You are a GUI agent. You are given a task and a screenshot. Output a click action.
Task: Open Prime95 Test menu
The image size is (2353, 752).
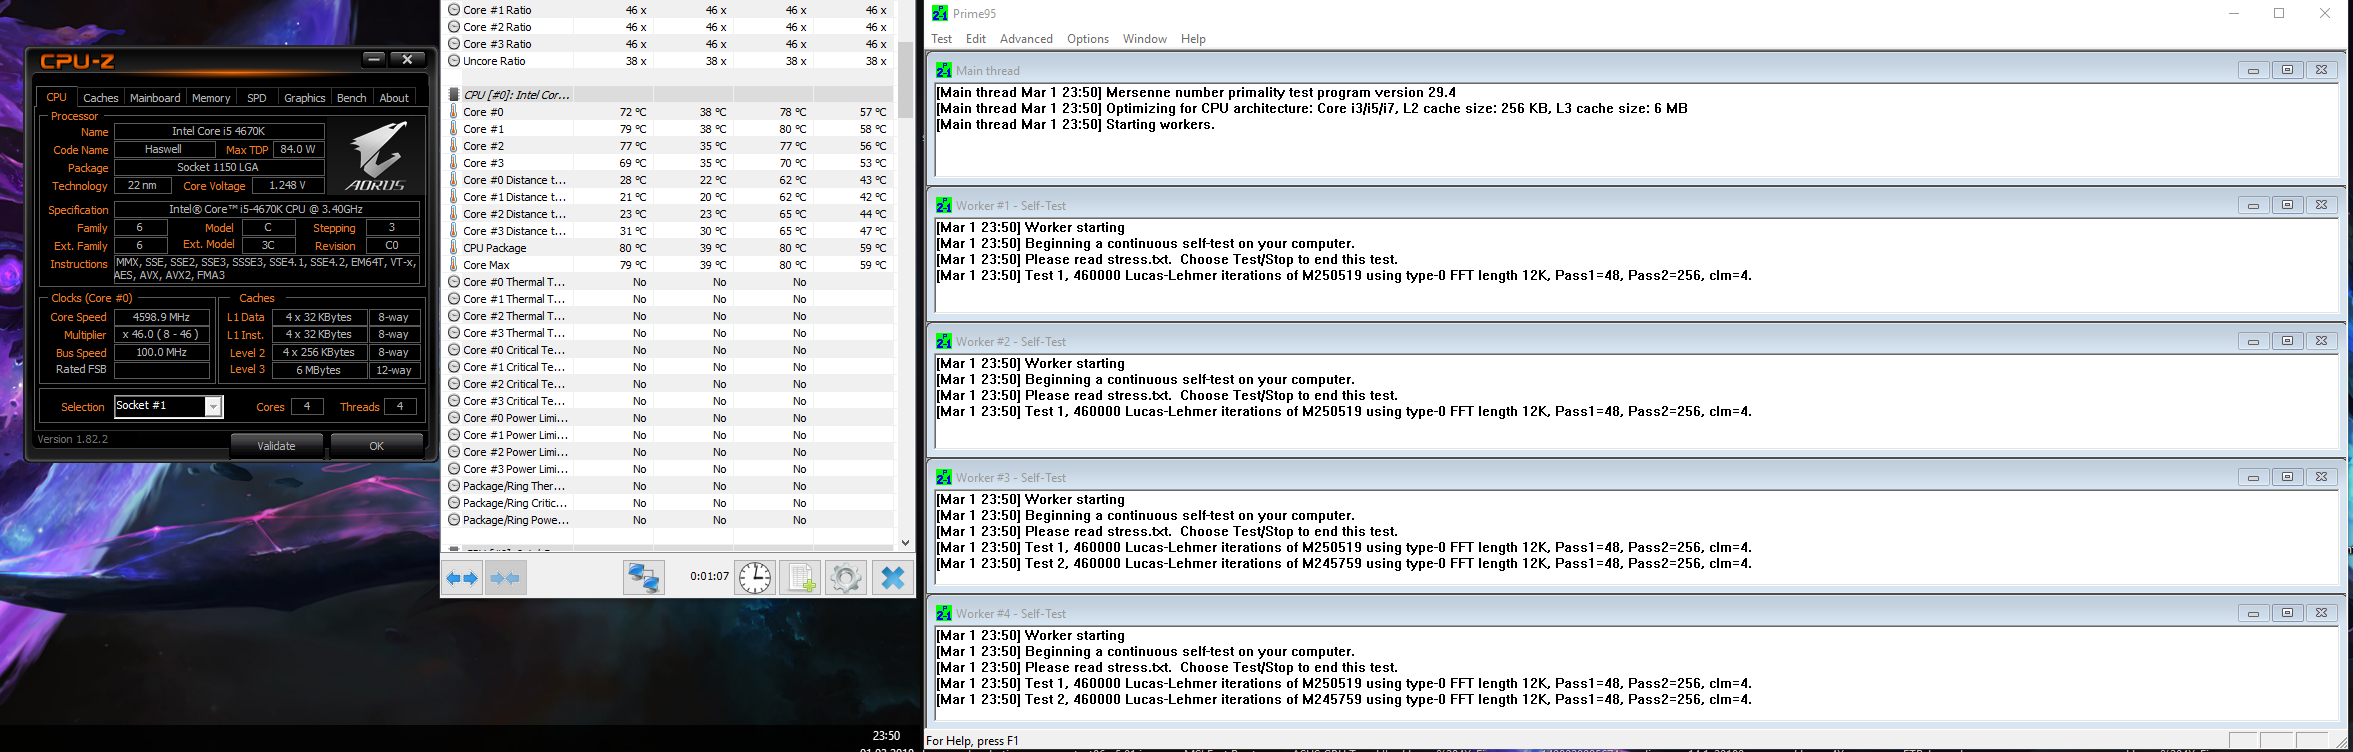[942, 39]
